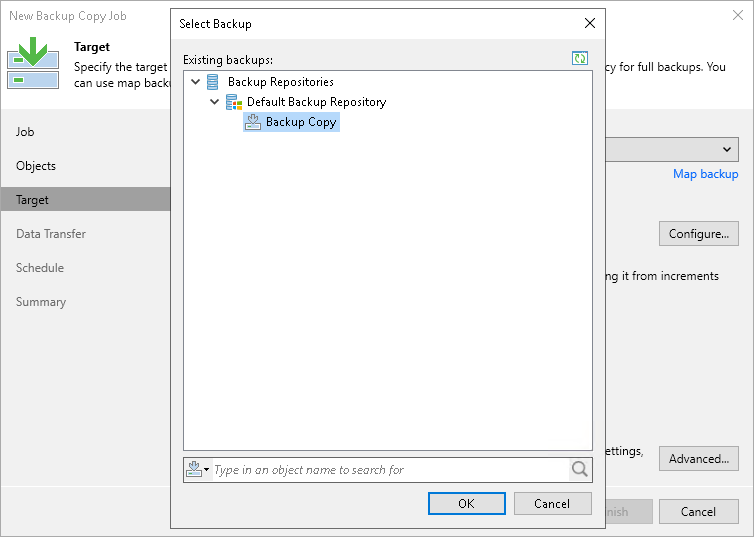Close the Select Backup dialog
754x537 pixels.
pyautogui.click(x=590, y=23)
